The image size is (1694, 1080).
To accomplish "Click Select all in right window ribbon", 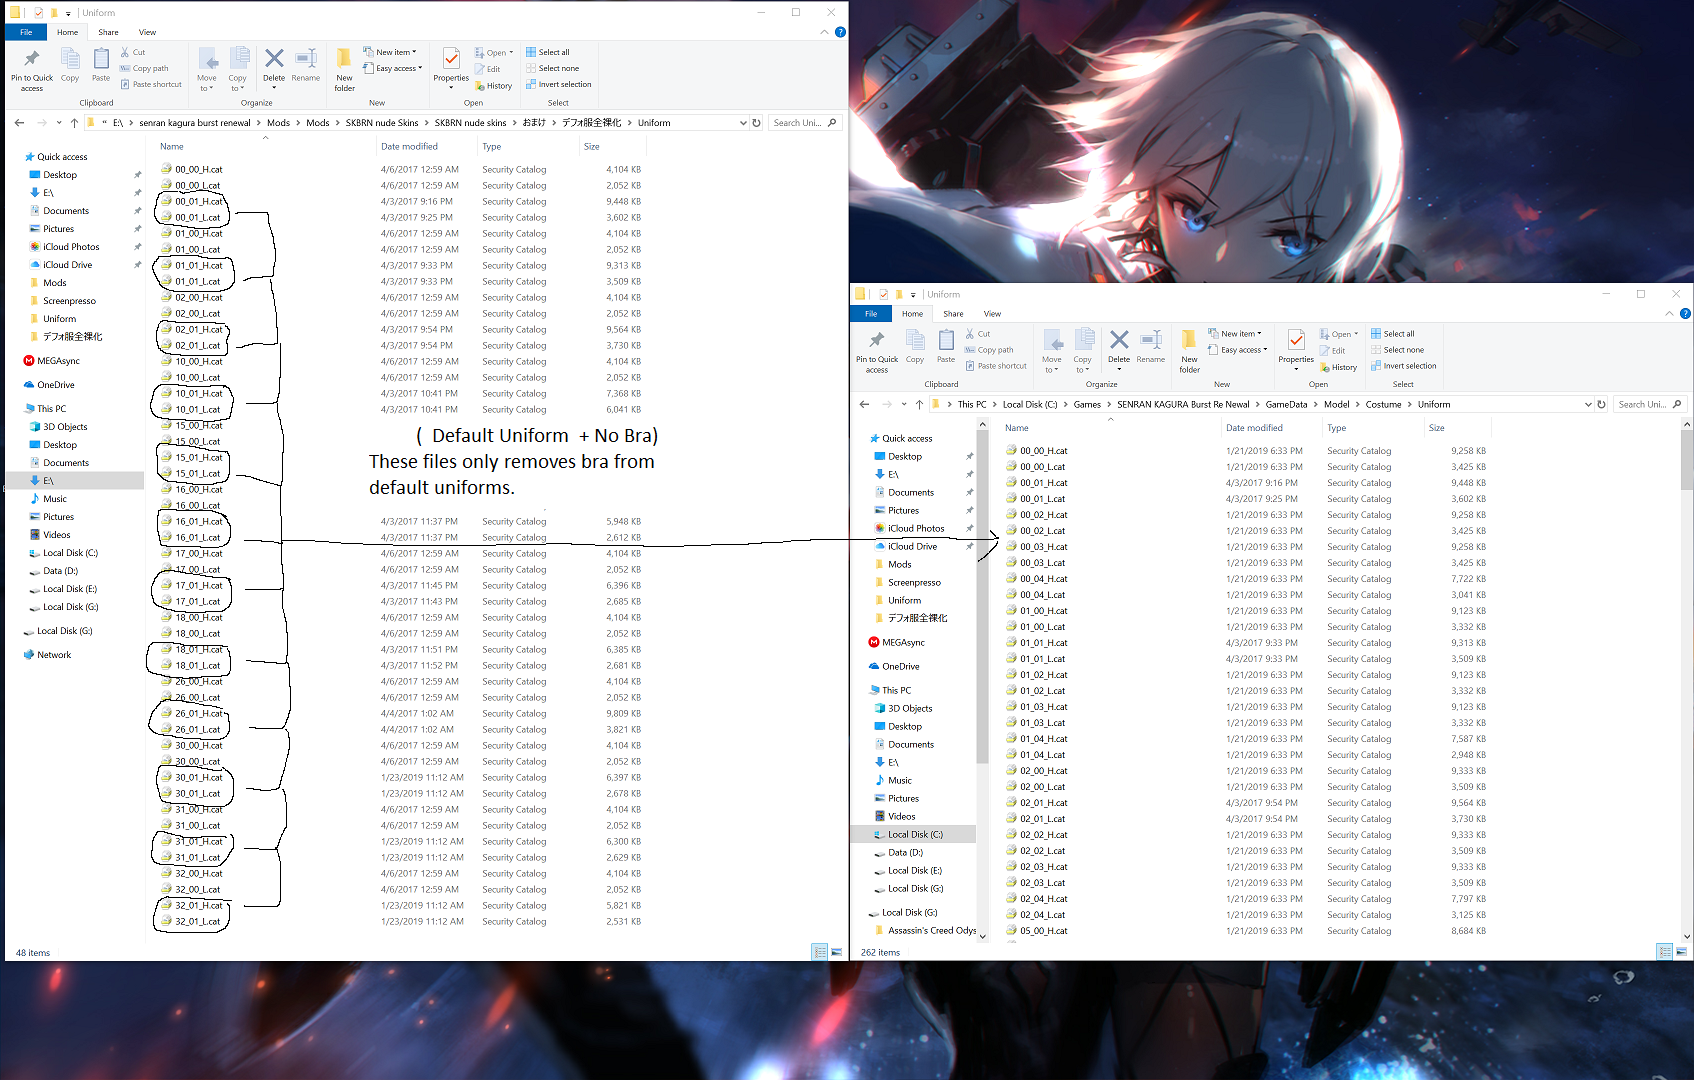I will pos(1393,334).
